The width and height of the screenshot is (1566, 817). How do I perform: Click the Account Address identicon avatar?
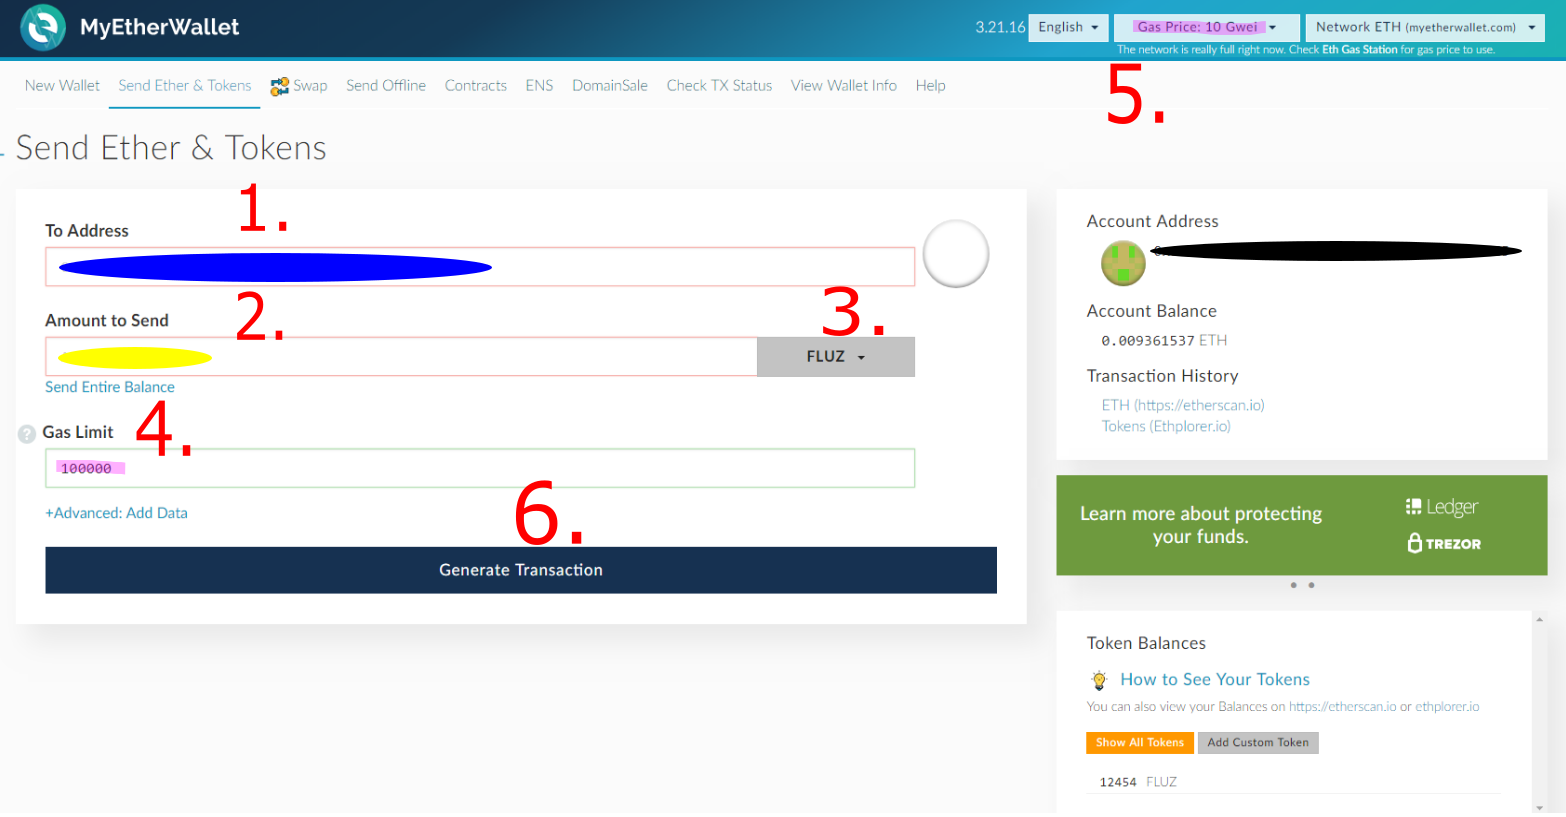point(1123,263)
